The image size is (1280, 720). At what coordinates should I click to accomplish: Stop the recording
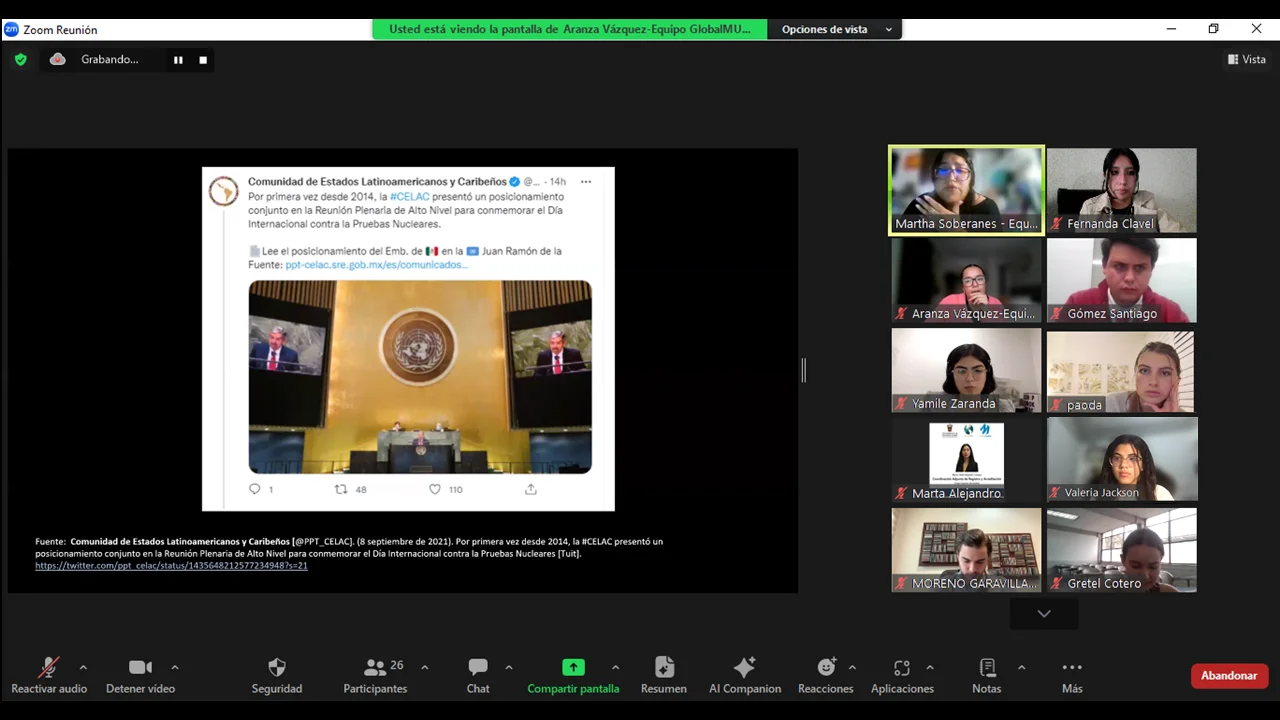pyautogui.click(x=203, y=60)
